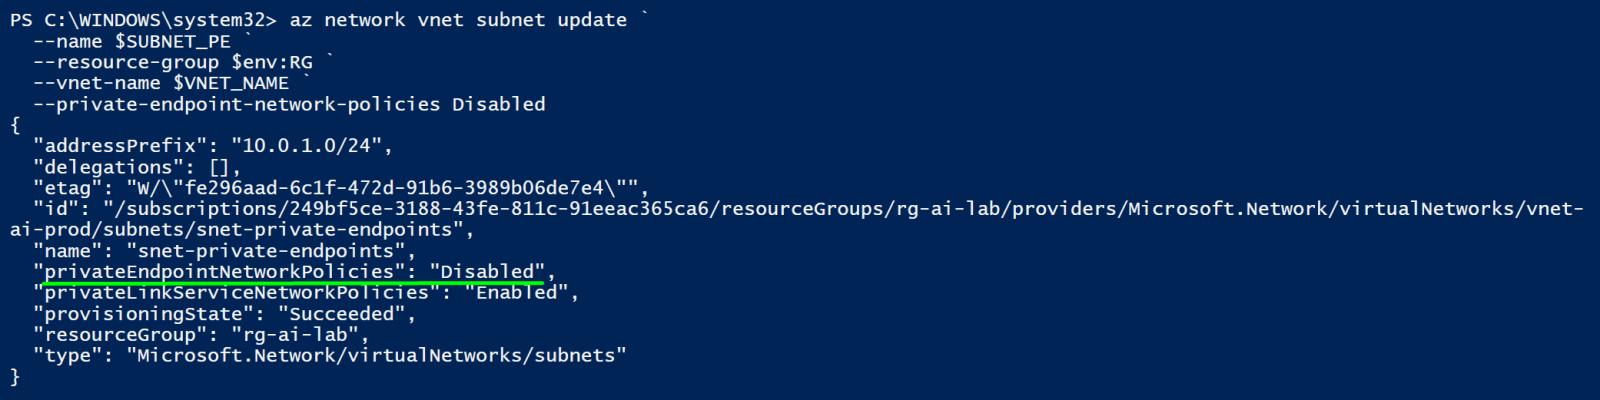Click the Disabled argument in the command
Viewport: 1600px width, 400px height.
click(x=499, y=104)
